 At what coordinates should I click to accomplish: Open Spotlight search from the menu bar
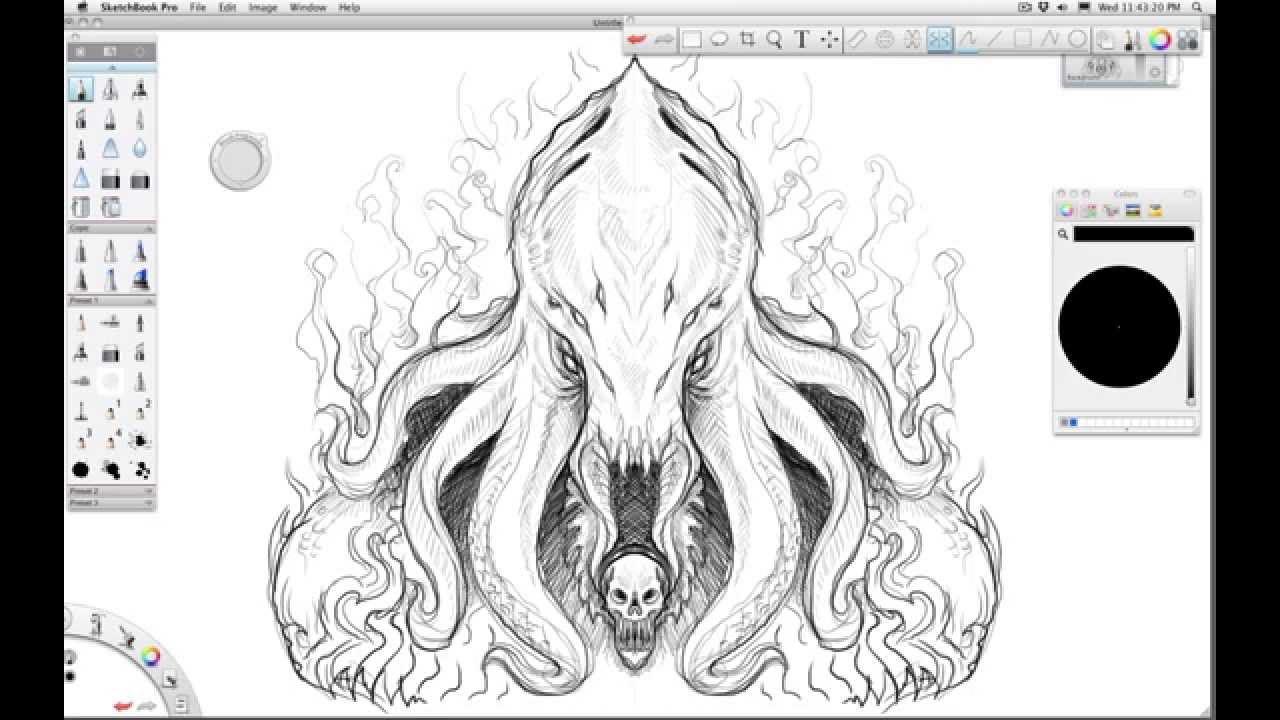(1197, 7)
